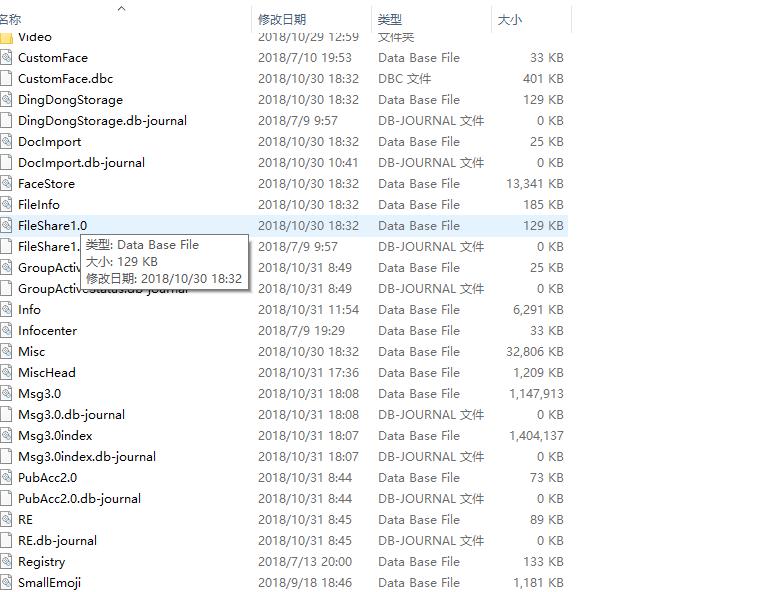Click the 13,341 KB size of FaceStore
This screenshot has height=592, width=773.
[535, 184]
